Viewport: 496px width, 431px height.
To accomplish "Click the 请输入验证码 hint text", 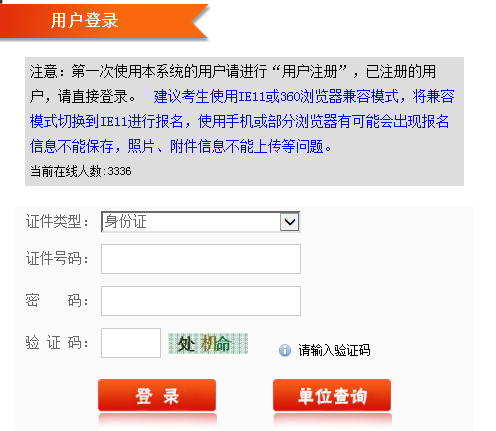I will [334, 350].
